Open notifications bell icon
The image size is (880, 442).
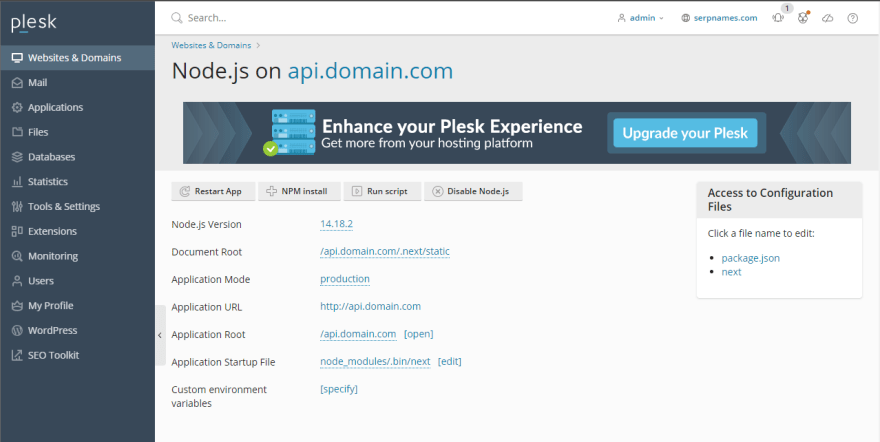(778, 18)
